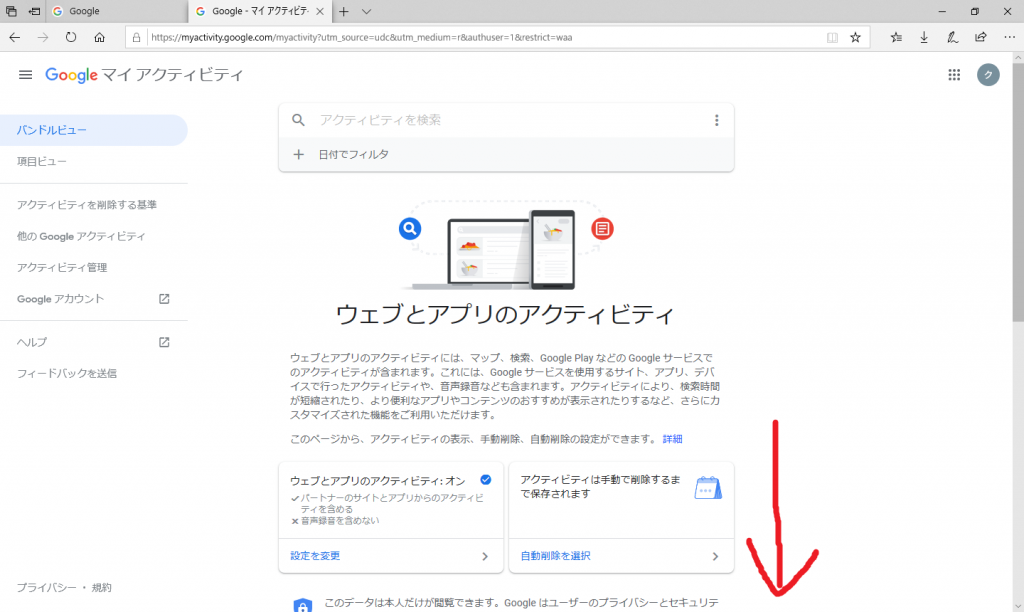Select バンドルビュー in the sidebar

[x=93, y=130]
